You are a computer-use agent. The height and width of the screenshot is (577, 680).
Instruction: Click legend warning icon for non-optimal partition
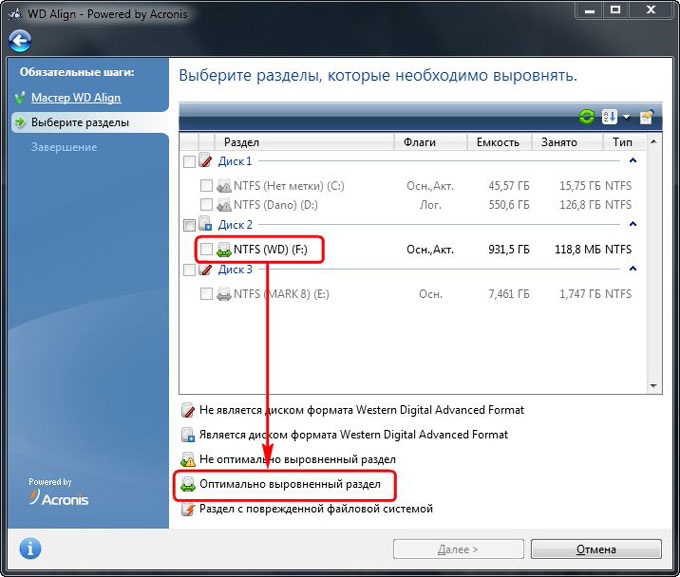point(188,459)
